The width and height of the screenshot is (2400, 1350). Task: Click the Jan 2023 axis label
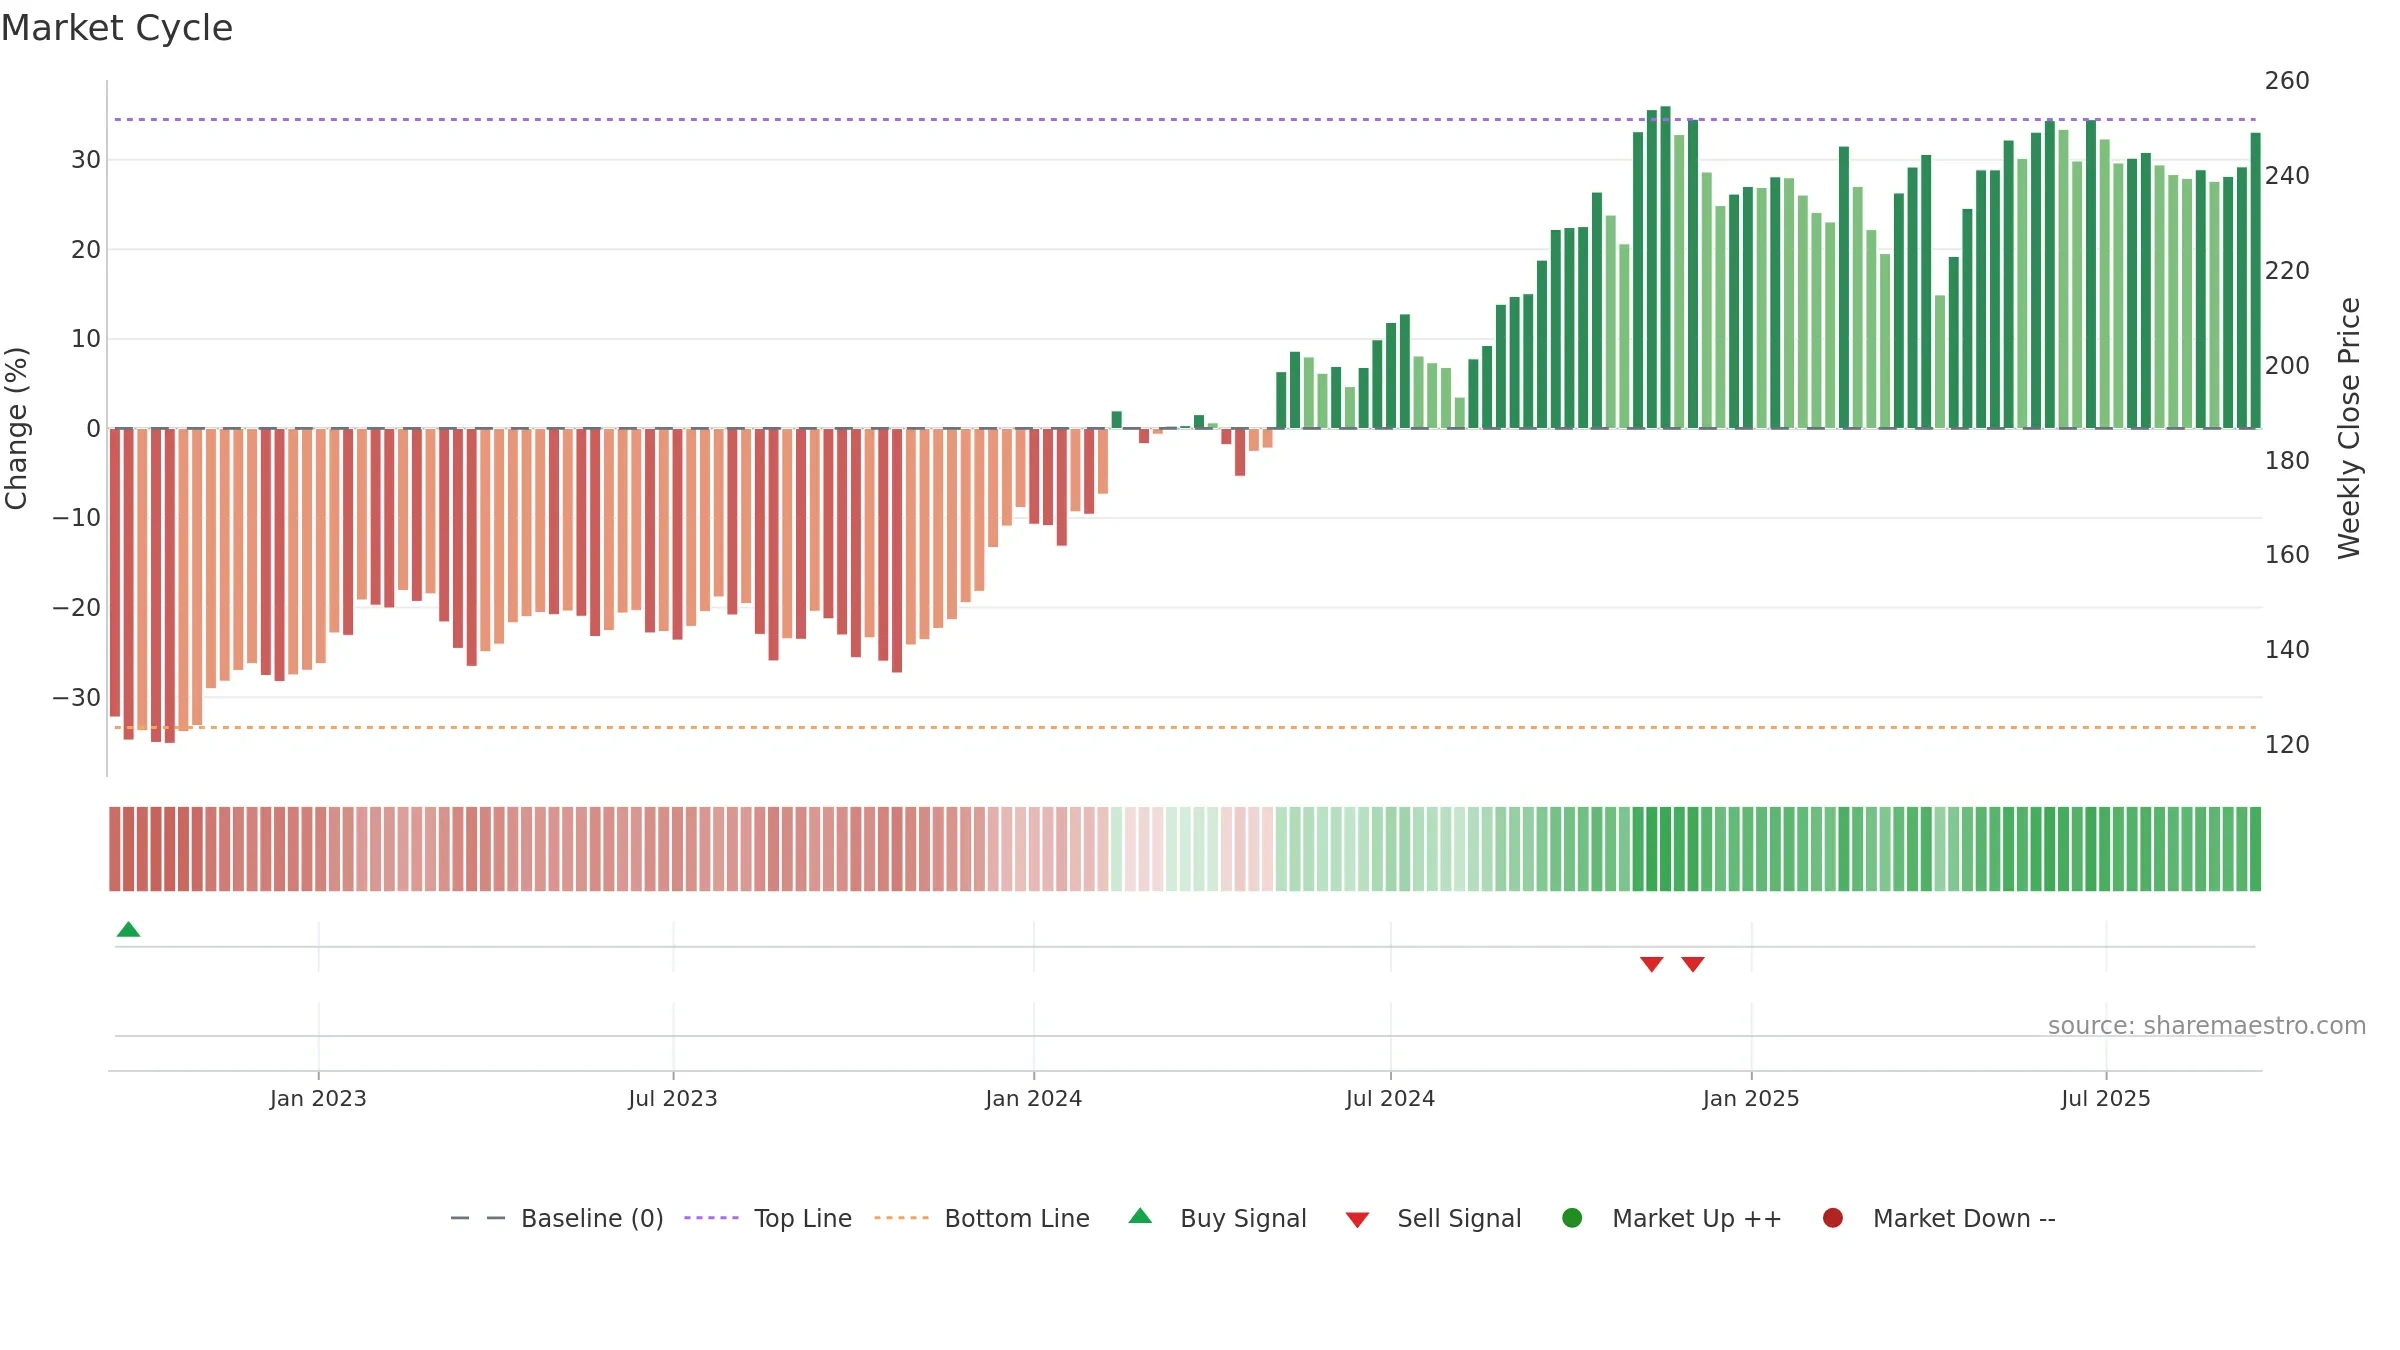tap(318, 1099)
